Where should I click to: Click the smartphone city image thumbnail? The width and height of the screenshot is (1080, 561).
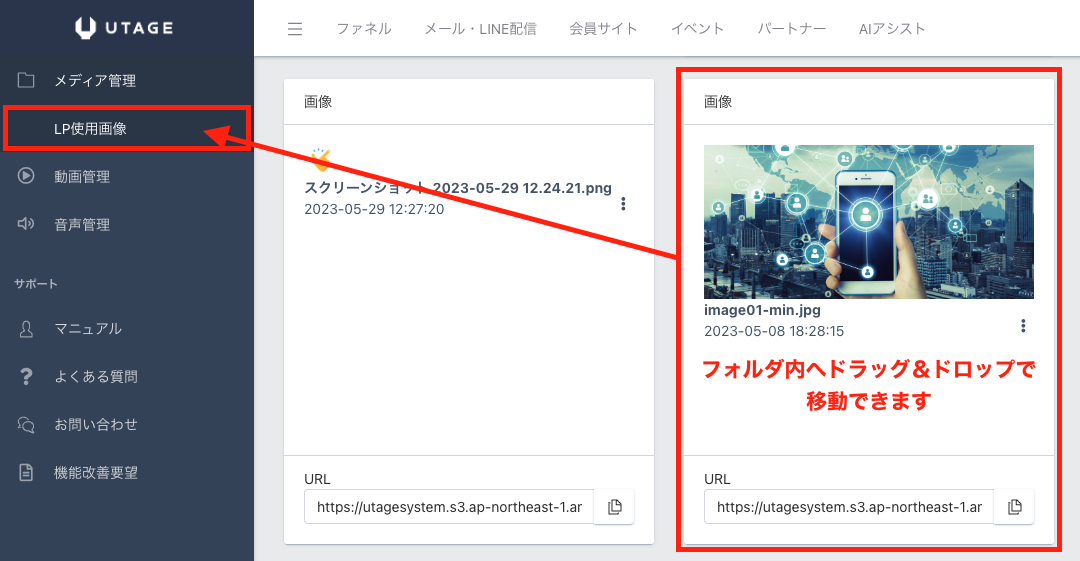[x=868, y=222]
